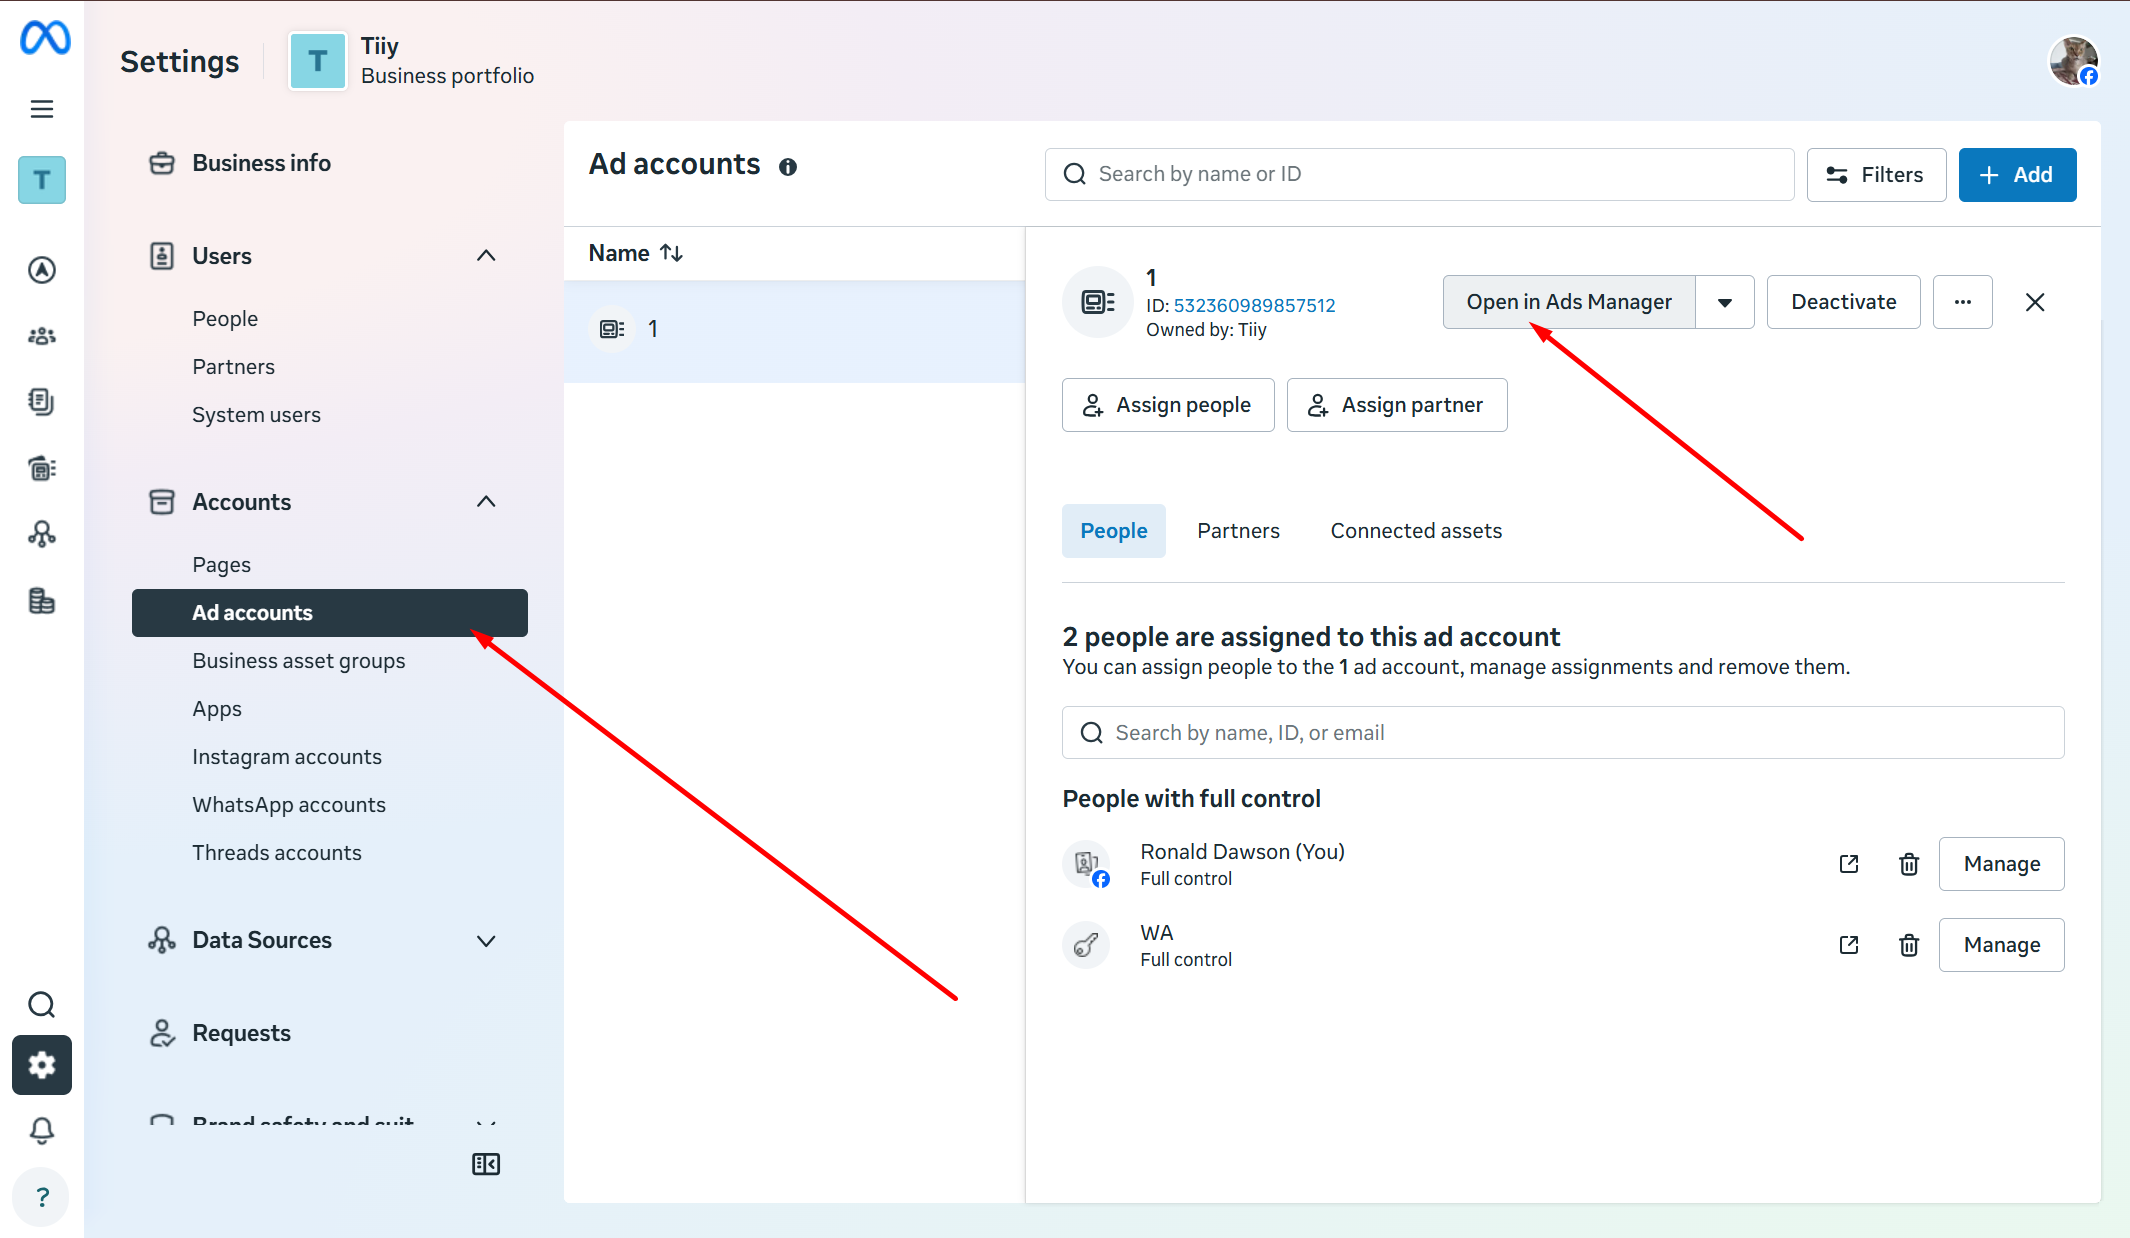Open the hamburger menu icon

[42, 109]
